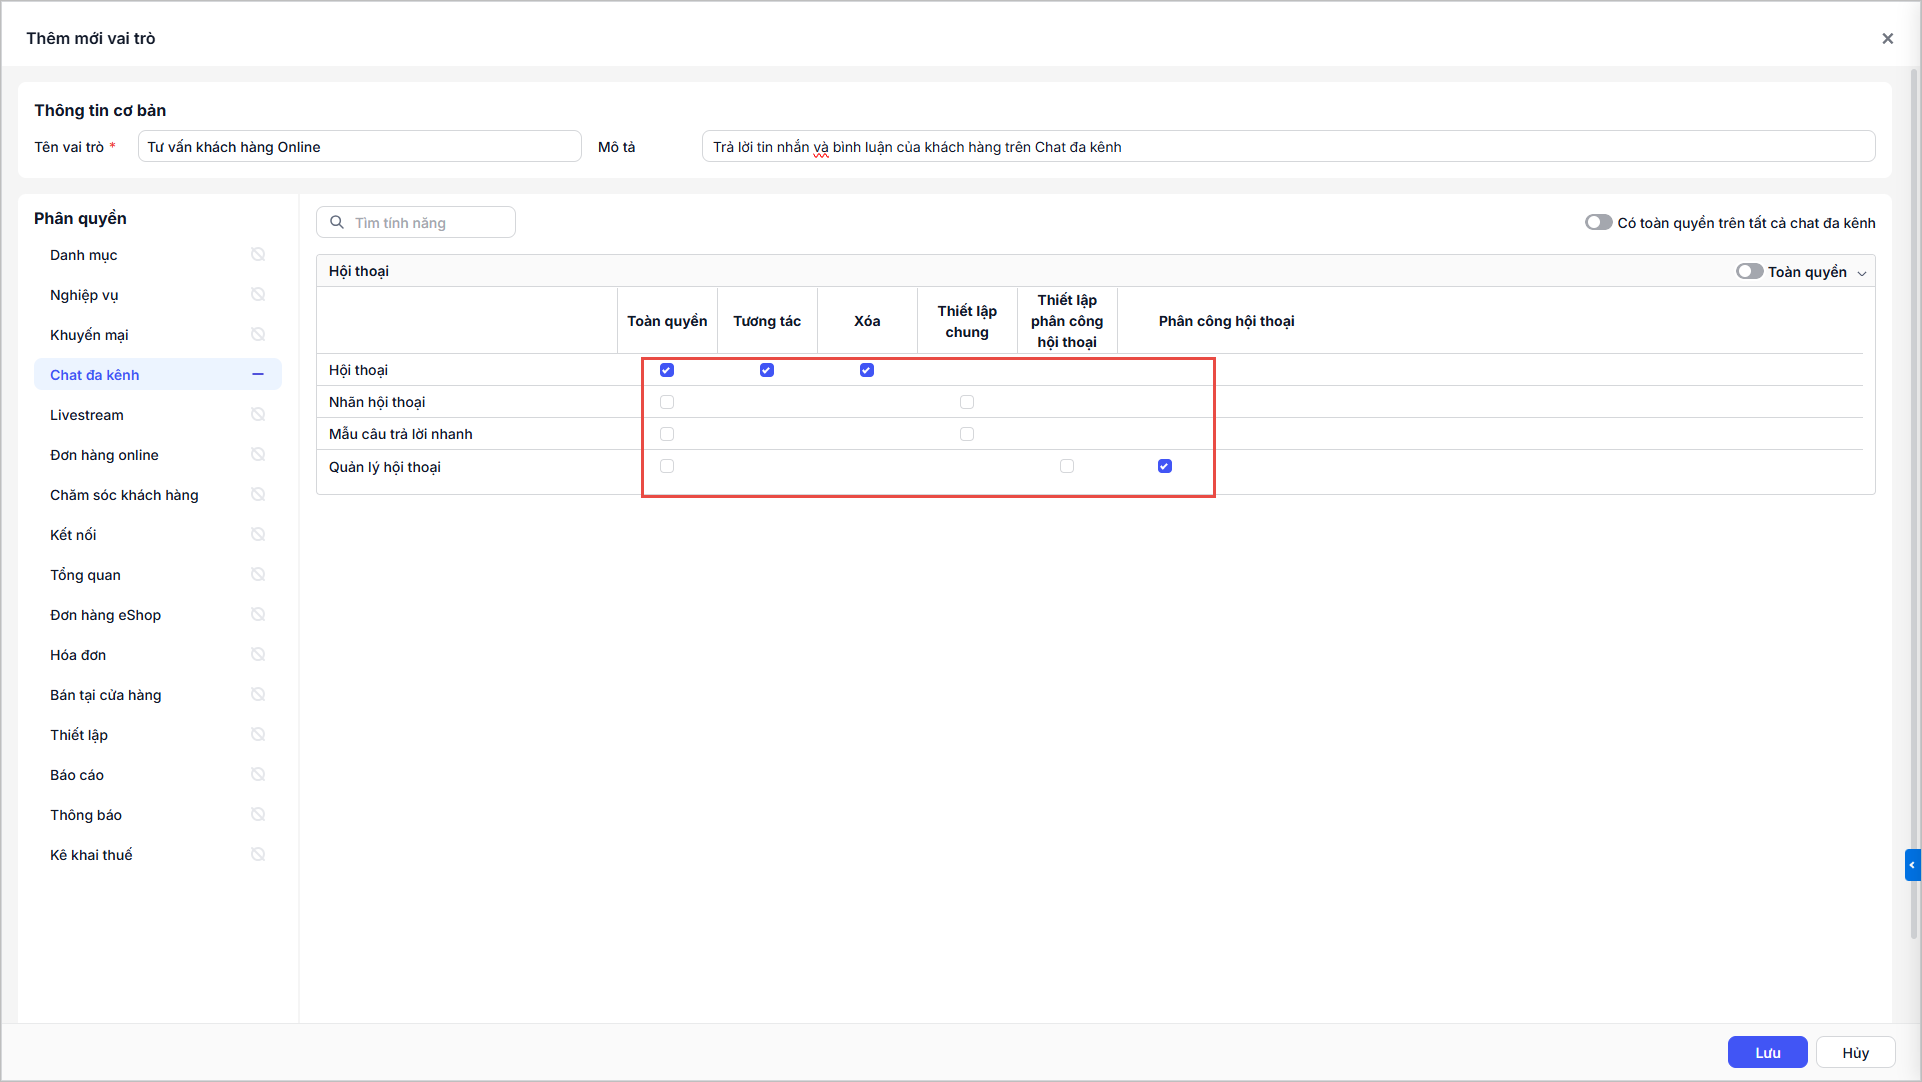Open Đơn hàng eShop permission category

[157, 615]
